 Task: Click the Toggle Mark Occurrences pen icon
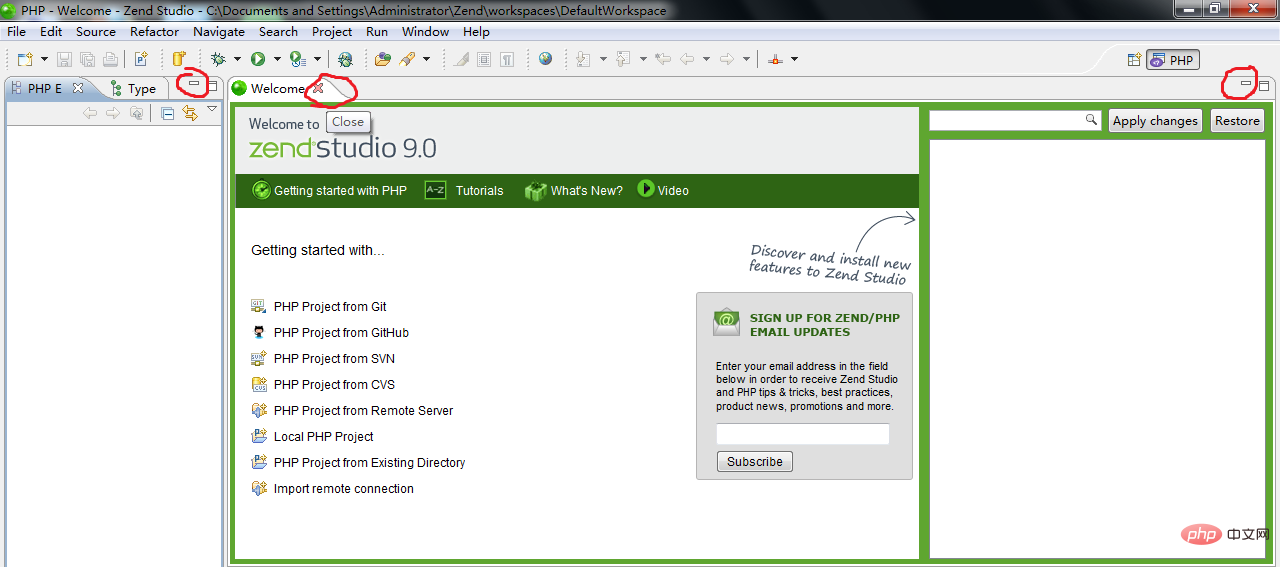[x=461, y=60]
